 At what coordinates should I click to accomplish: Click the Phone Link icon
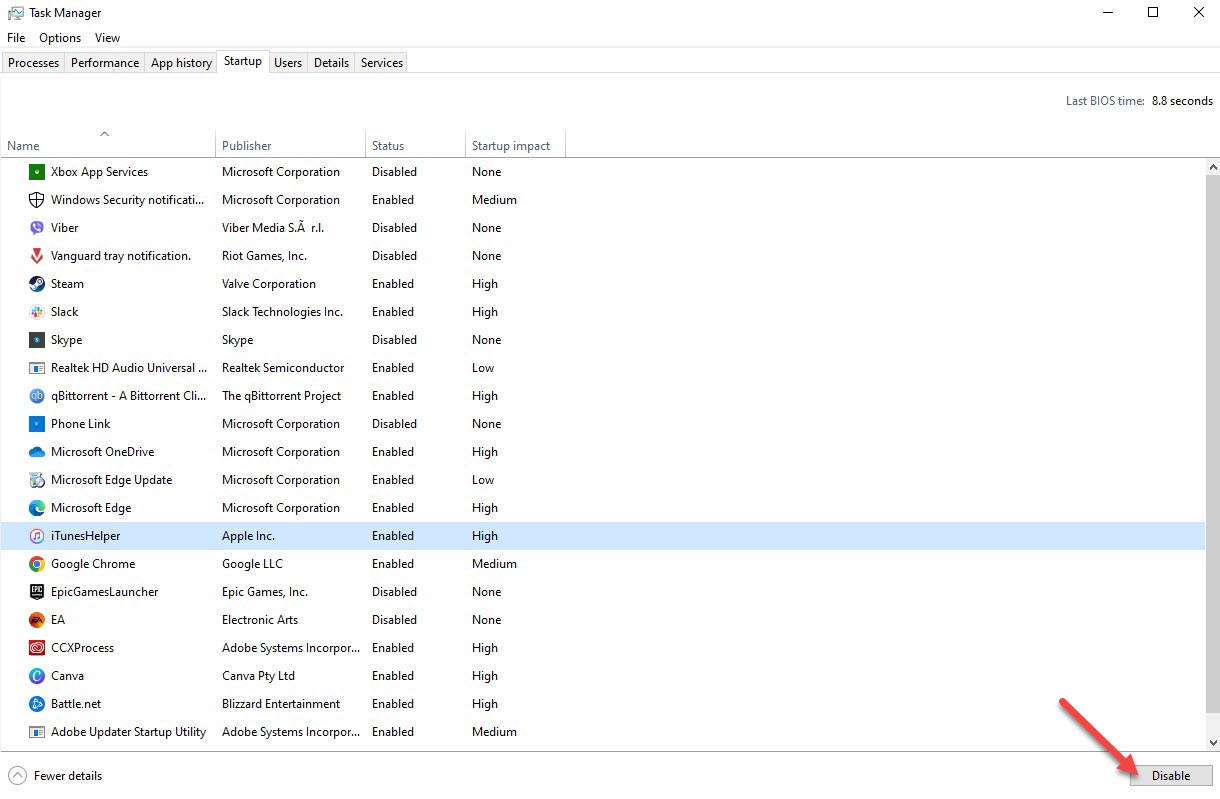37,424
